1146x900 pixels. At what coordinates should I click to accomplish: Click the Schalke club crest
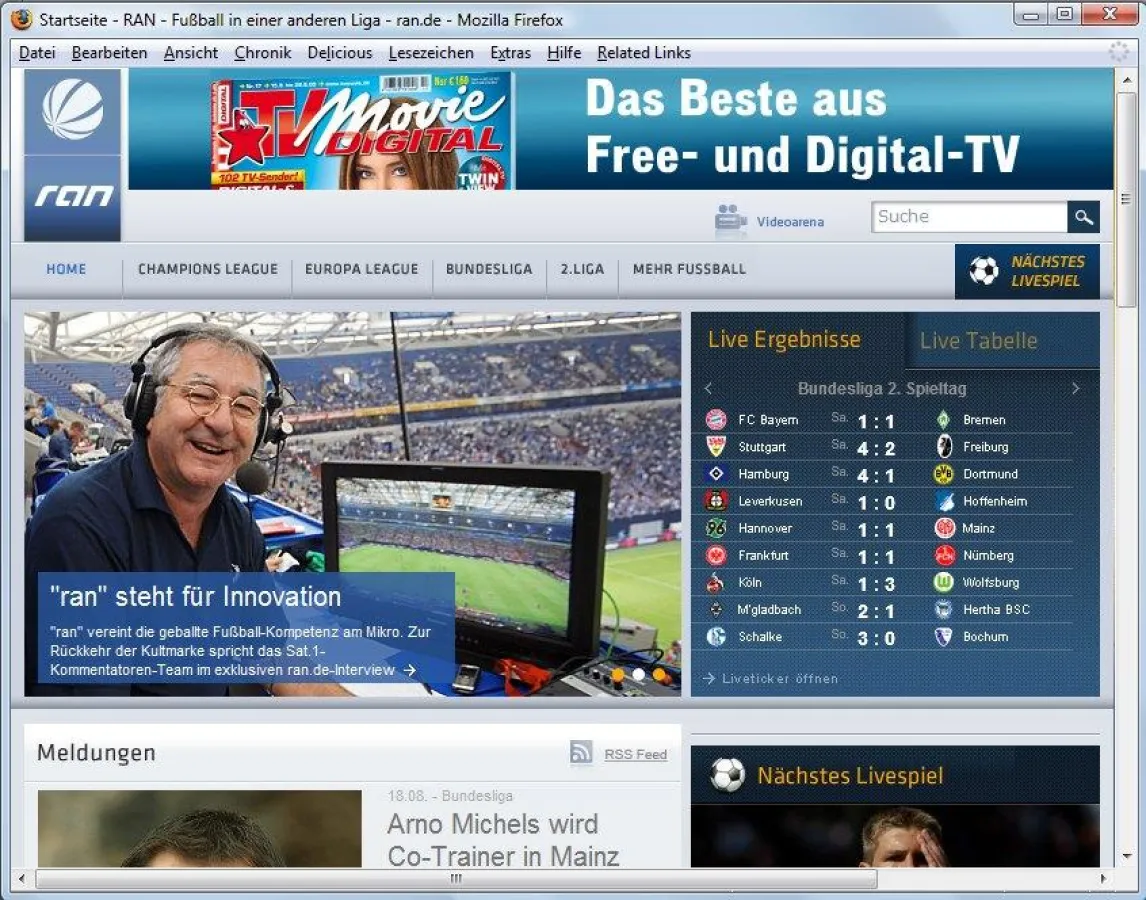tap(716, 636)
